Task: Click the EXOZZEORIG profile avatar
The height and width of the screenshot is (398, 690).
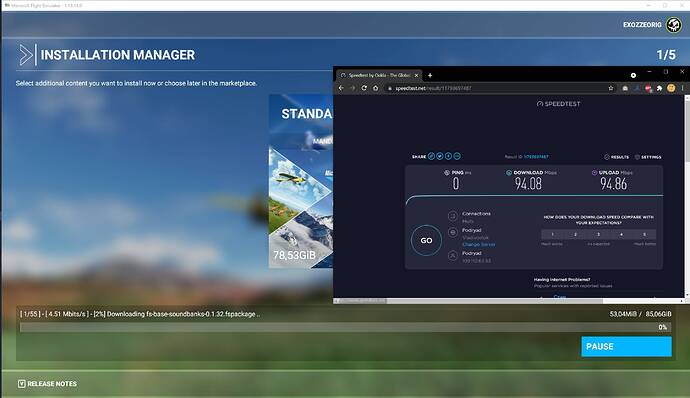Action: pos(674,25)
